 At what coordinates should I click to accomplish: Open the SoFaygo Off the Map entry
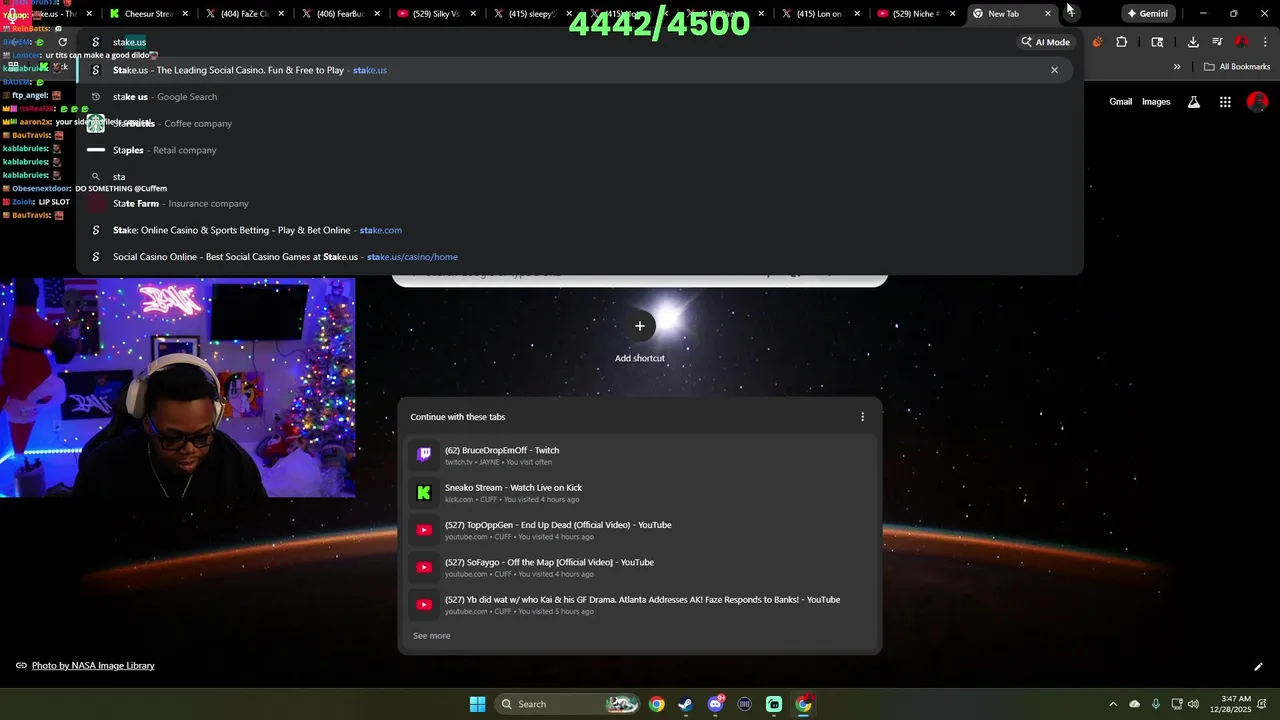[x=640, y=567]
